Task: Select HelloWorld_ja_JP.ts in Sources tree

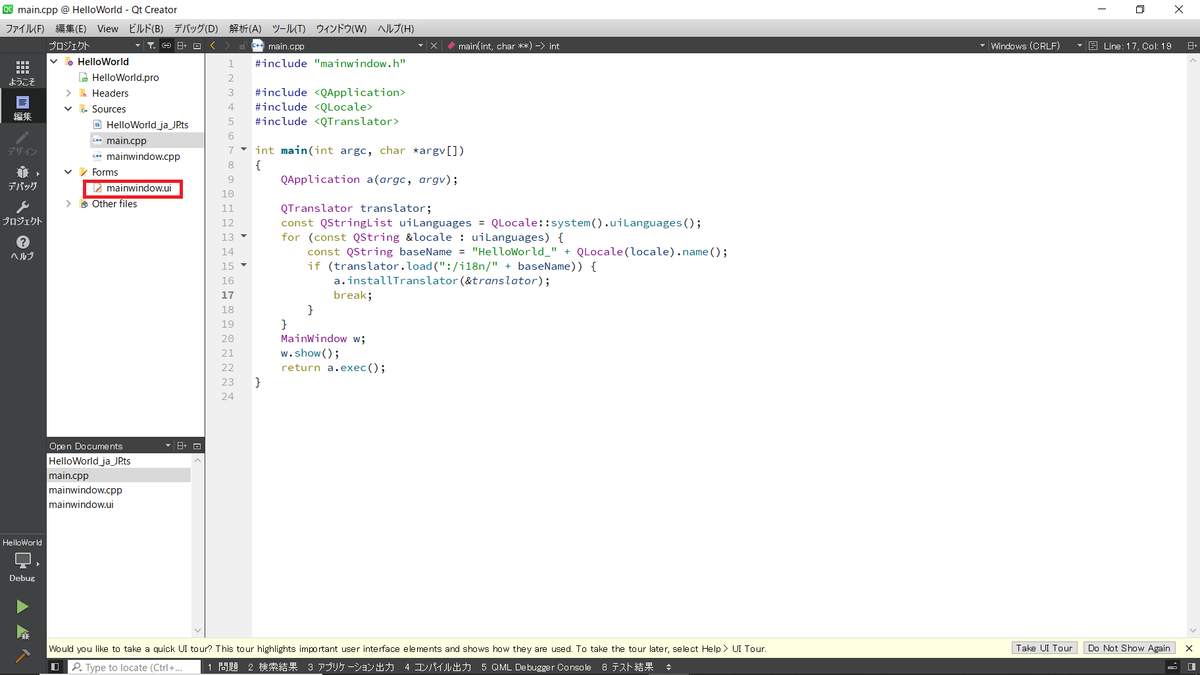Action: point(146,125)
